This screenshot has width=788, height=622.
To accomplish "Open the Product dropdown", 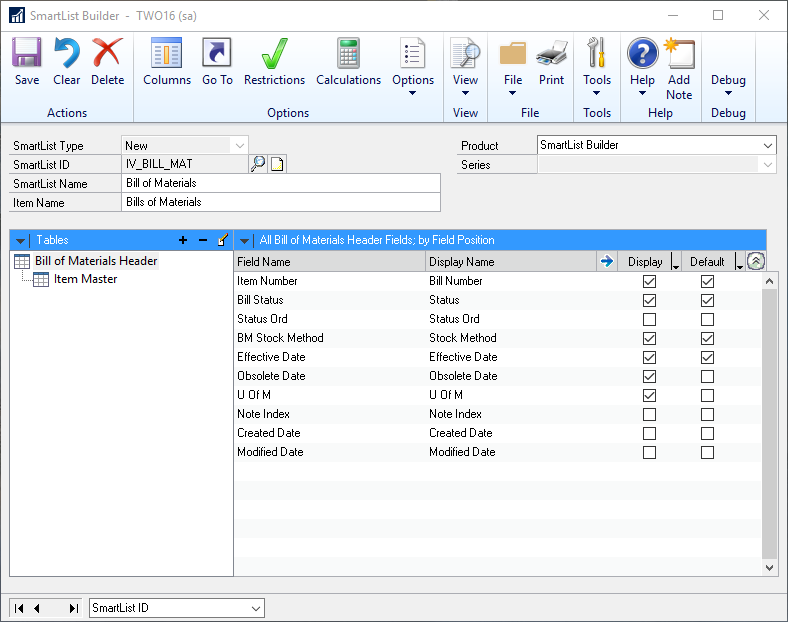I will [x=768, y=146].
